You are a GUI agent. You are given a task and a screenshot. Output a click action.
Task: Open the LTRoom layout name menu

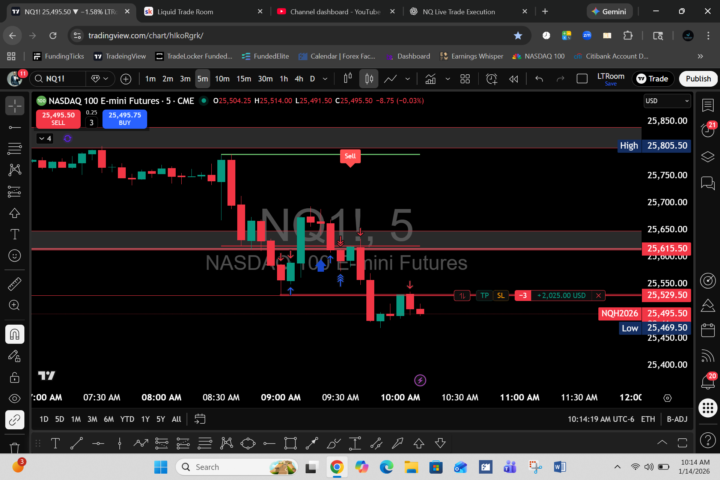click(x=610, y=79)
